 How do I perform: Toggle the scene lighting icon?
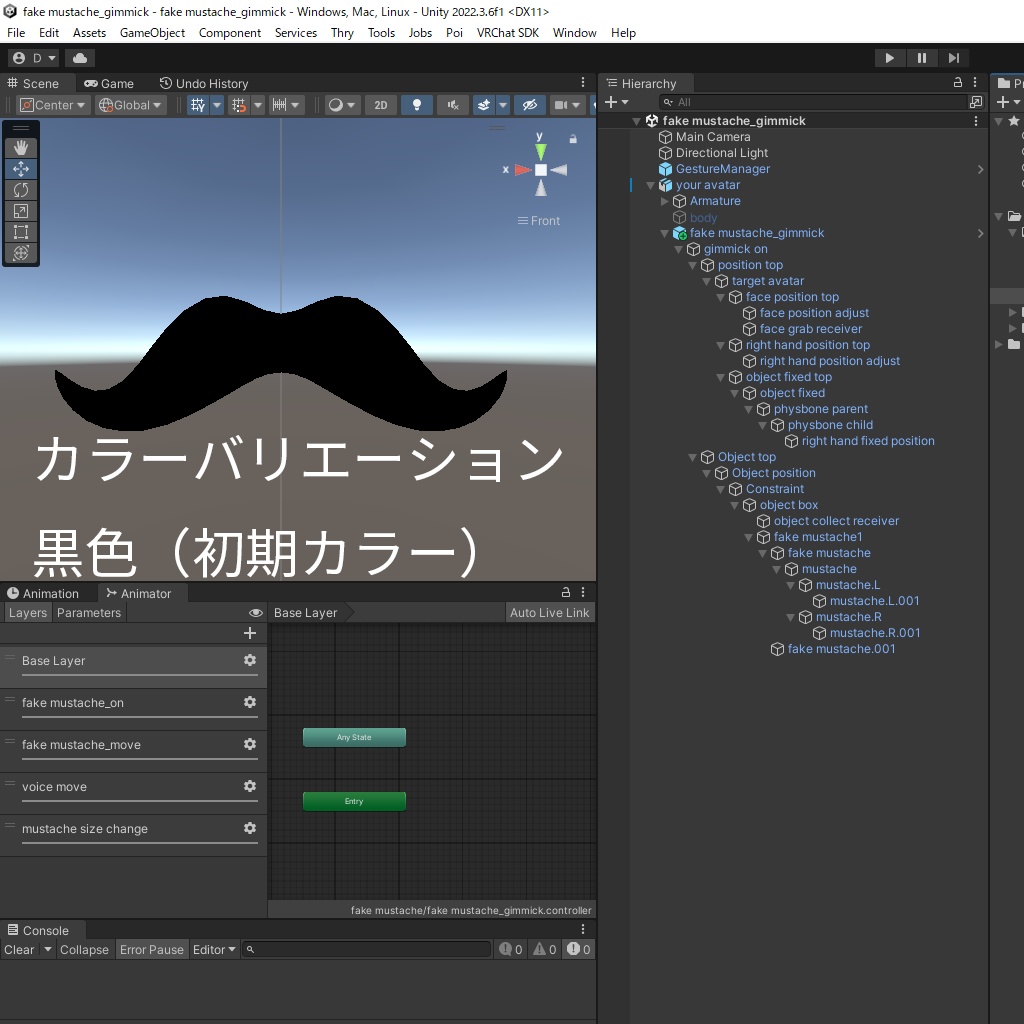click(419, 105)
